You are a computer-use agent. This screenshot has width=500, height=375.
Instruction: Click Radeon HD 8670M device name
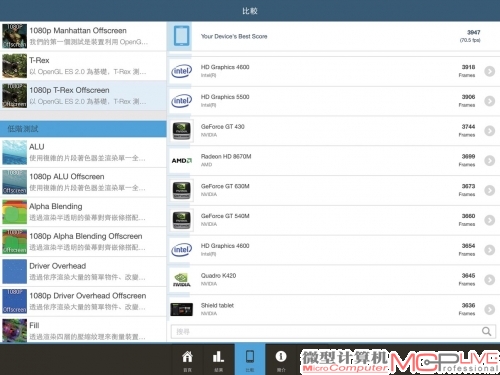pos(226,156)
